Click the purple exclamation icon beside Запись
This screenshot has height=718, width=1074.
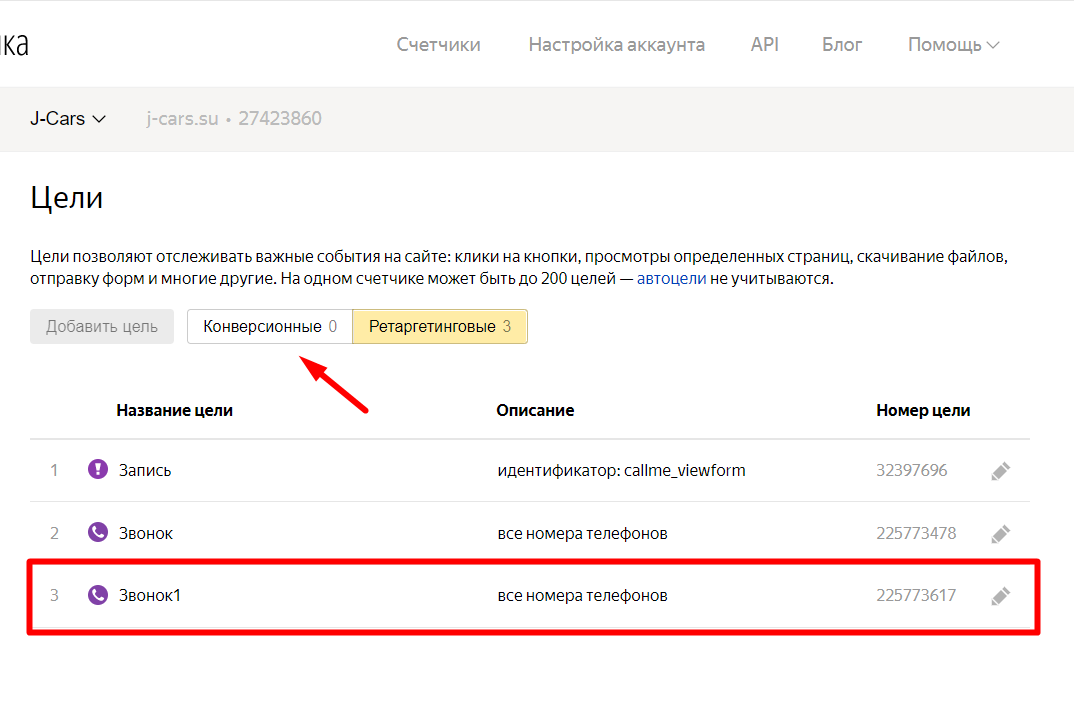pyautogui.click(x=98, y=469)
